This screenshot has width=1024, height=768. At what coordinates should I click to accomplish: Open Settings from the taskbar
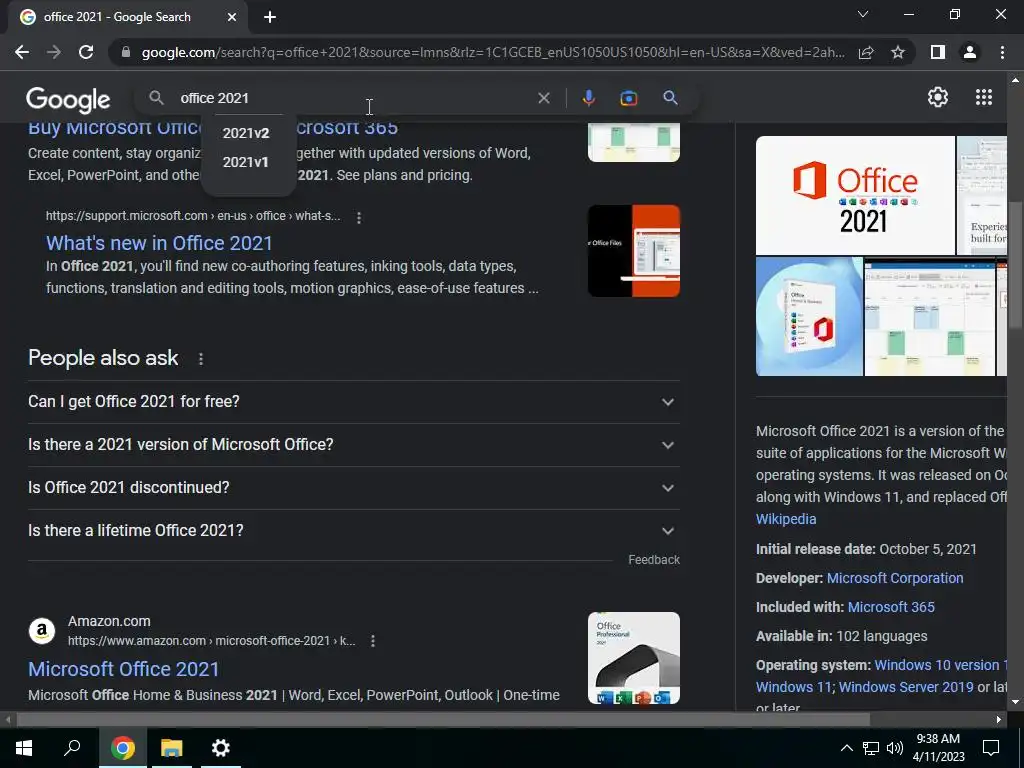pyautogui.click(x=221, y=748)
